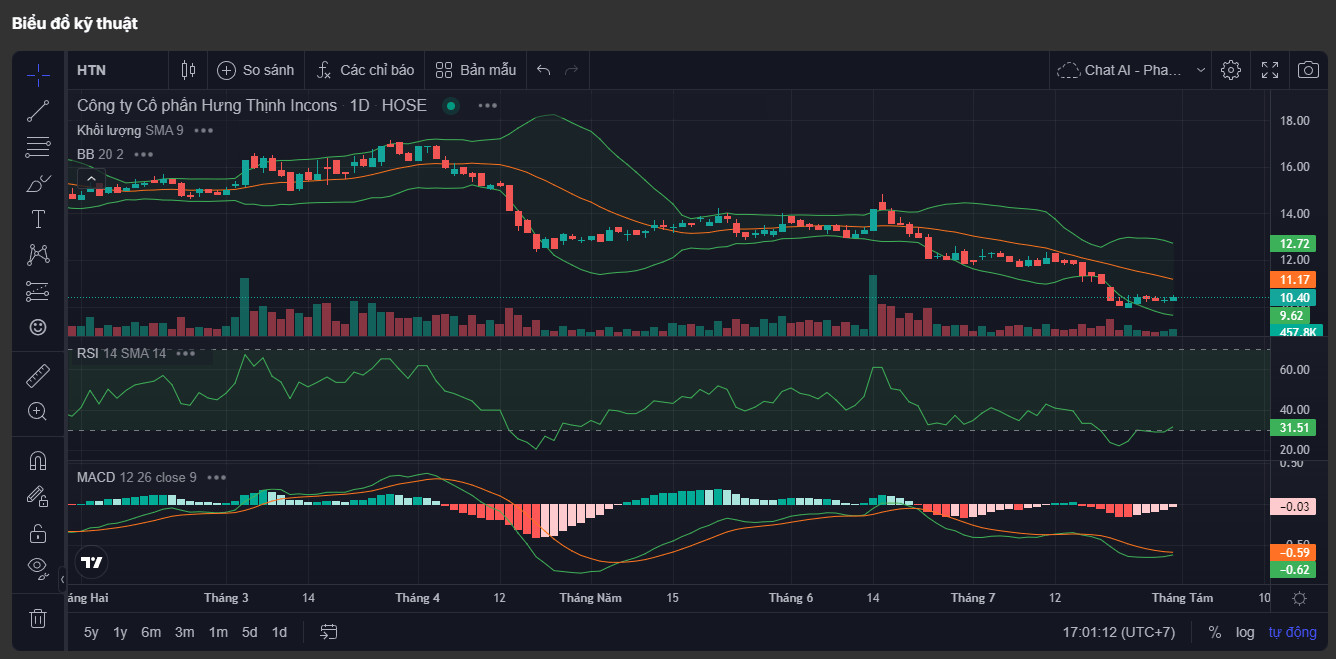1336x659 pixels.
Task: Click the Khối lượng SMA 9 legend
Action: click(x=131, y=130)
